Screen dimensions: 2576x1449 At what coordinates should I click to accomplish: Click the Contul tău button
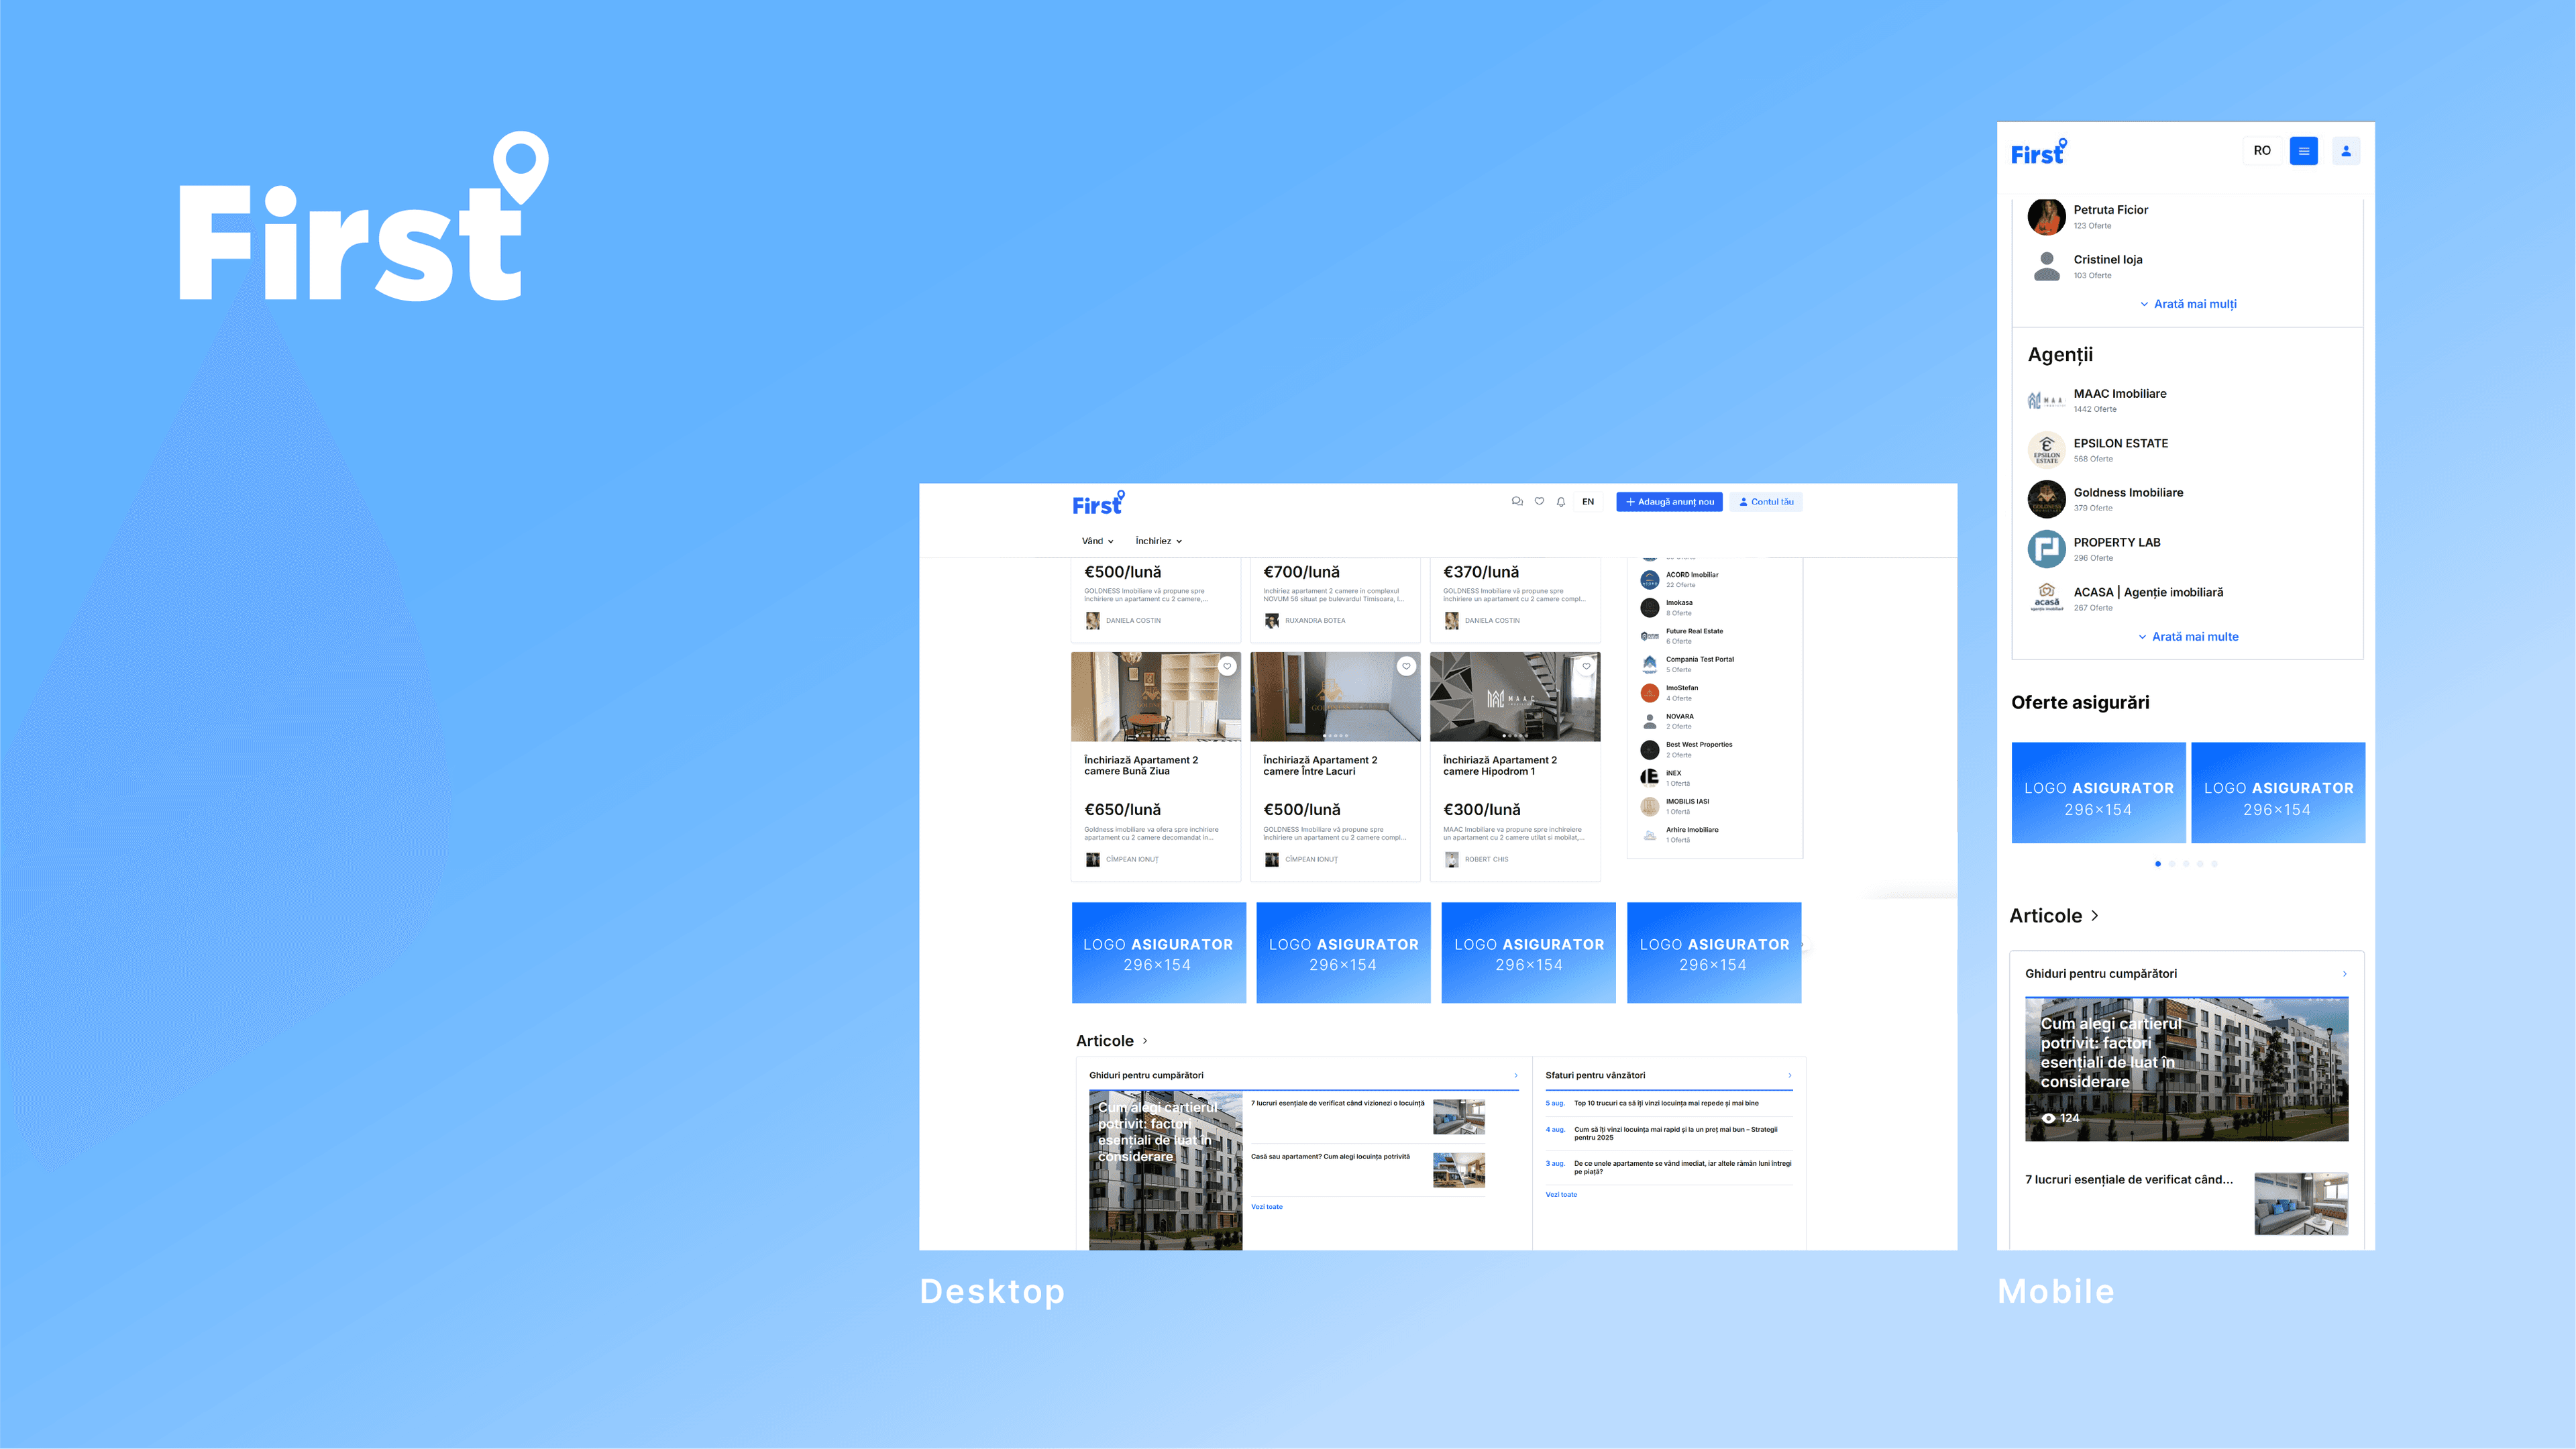pyautogui.click(x=1766, y=502)
